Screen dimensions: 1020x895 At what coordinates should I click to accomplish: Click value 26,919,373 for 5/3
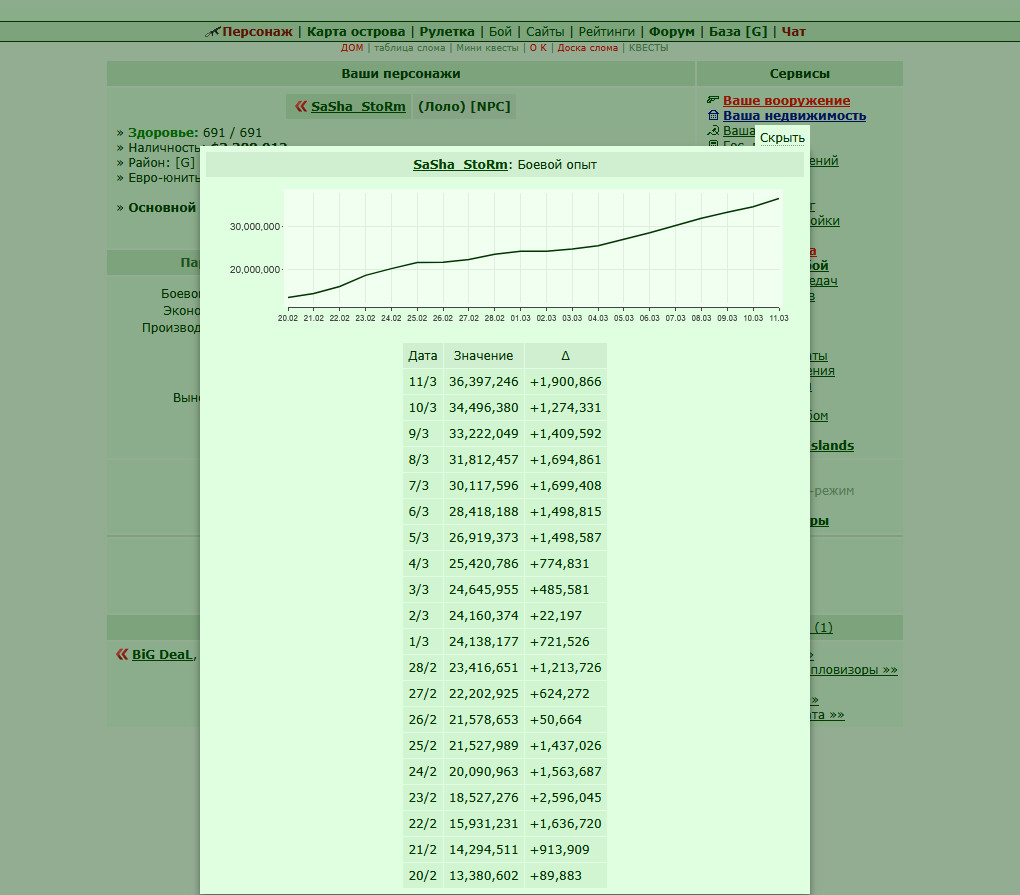click(x=483, y=538)
